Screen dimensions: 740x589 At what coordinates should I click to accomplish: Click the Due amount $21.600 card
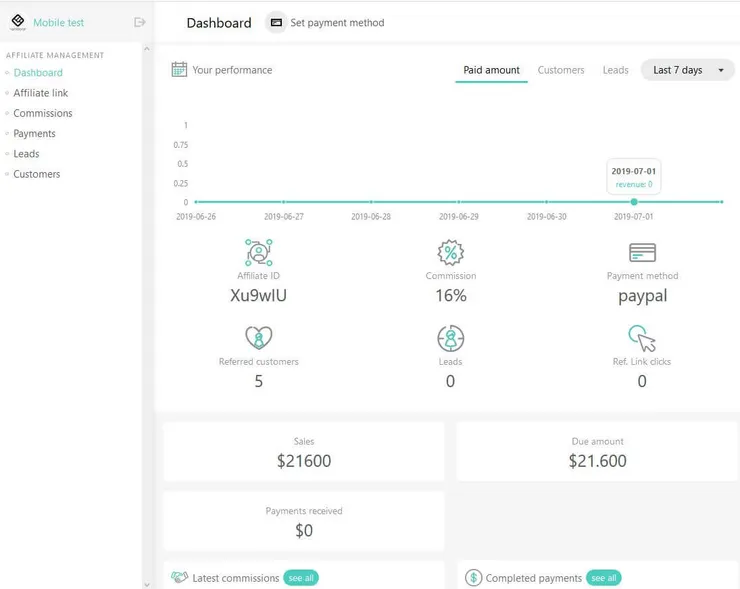coord(597,452)
